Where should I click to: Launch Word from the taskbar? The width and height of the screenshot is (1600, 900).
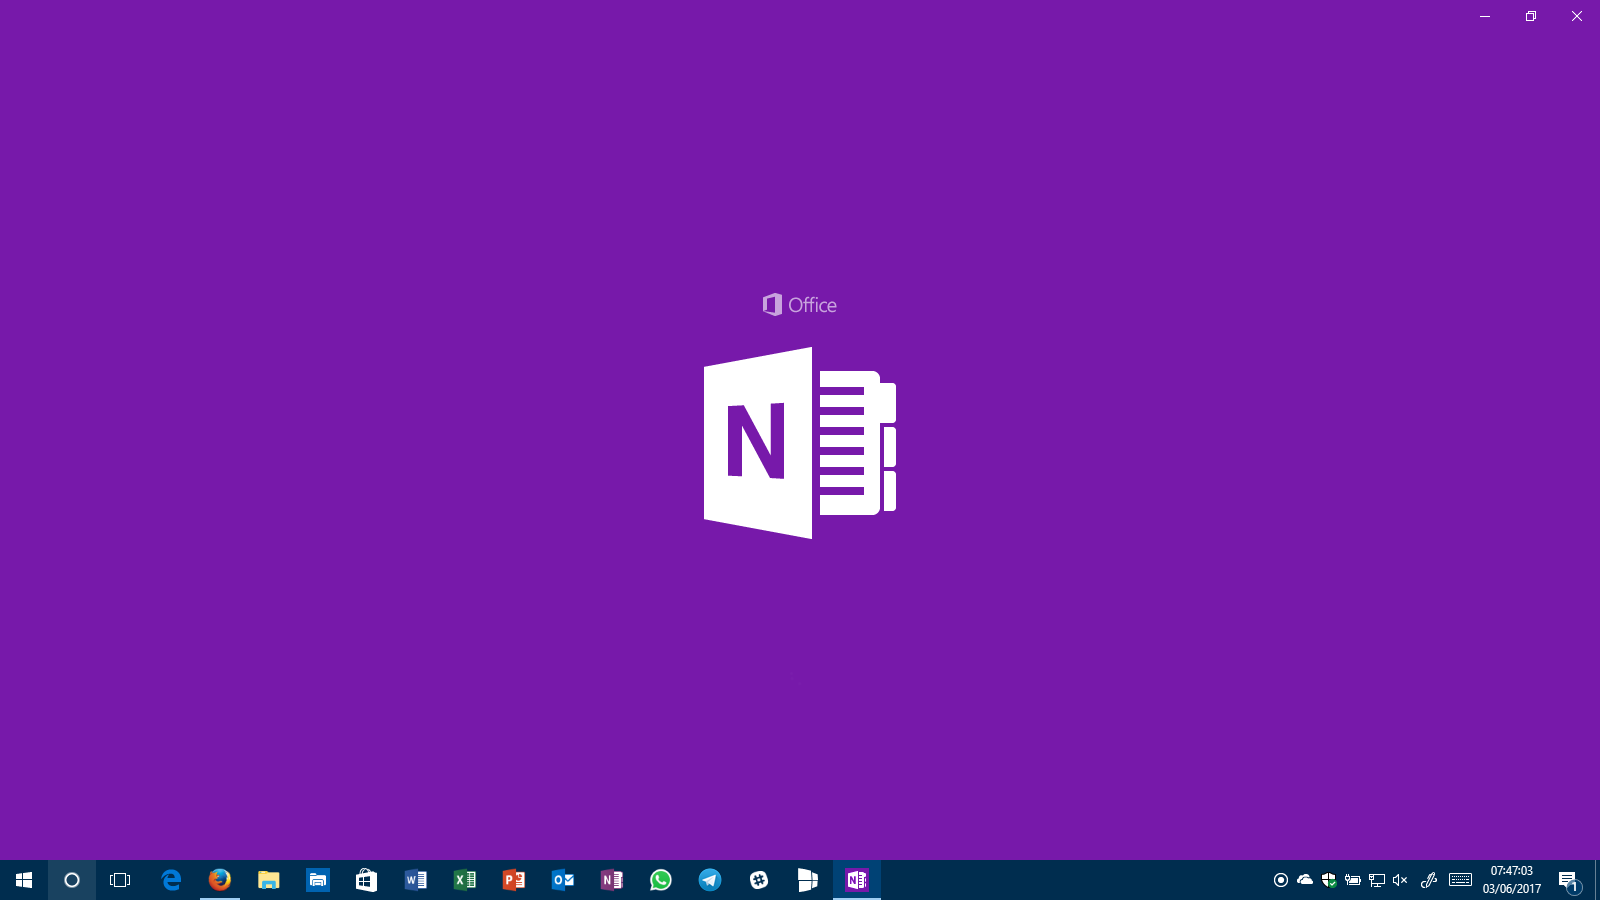415,880
